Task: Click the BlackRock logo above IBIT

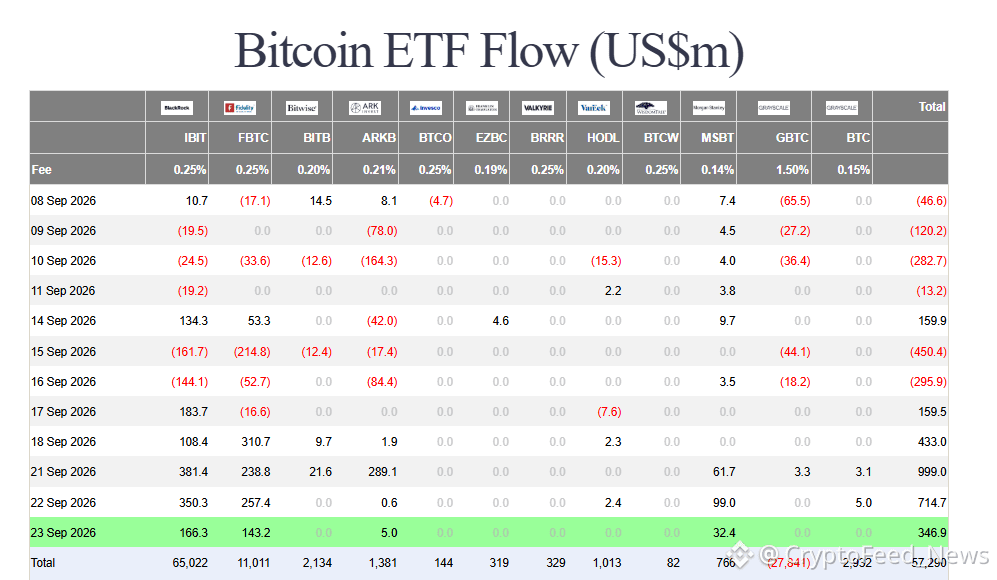Action: point(177,108)
